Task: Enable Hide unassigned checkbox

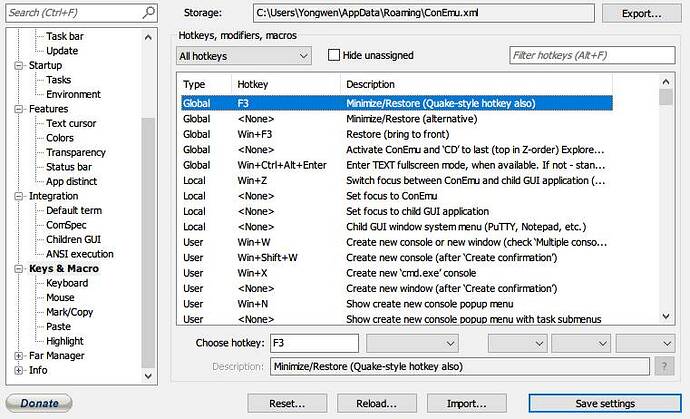Action: 334,55
